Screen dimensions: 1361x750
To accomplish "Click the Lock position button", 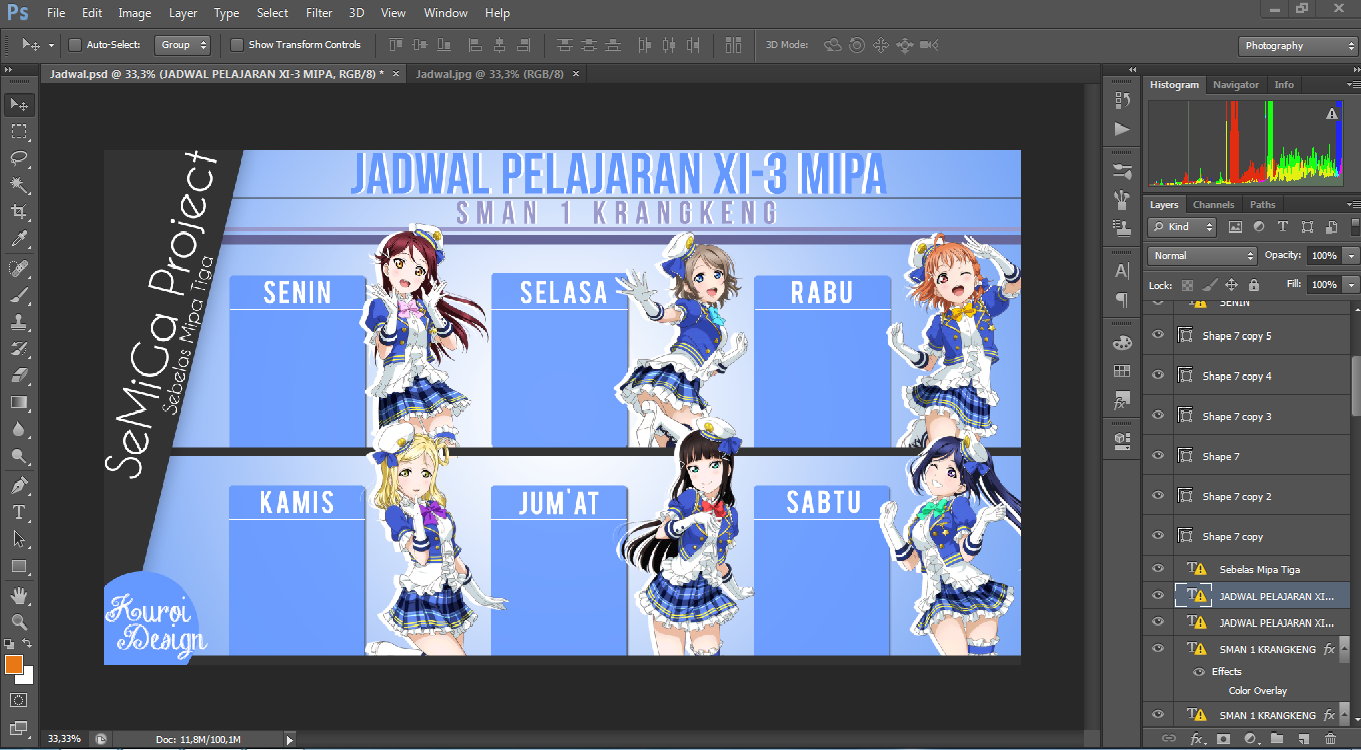I will pos(1232,285).
